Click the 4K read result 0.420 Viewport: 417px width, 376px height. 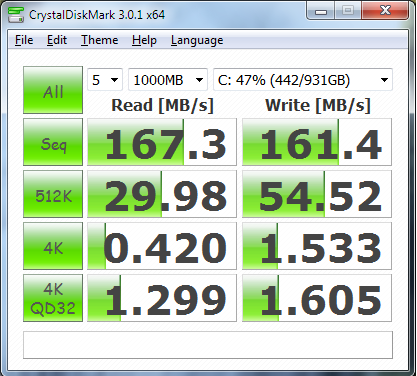click(162, 246)
